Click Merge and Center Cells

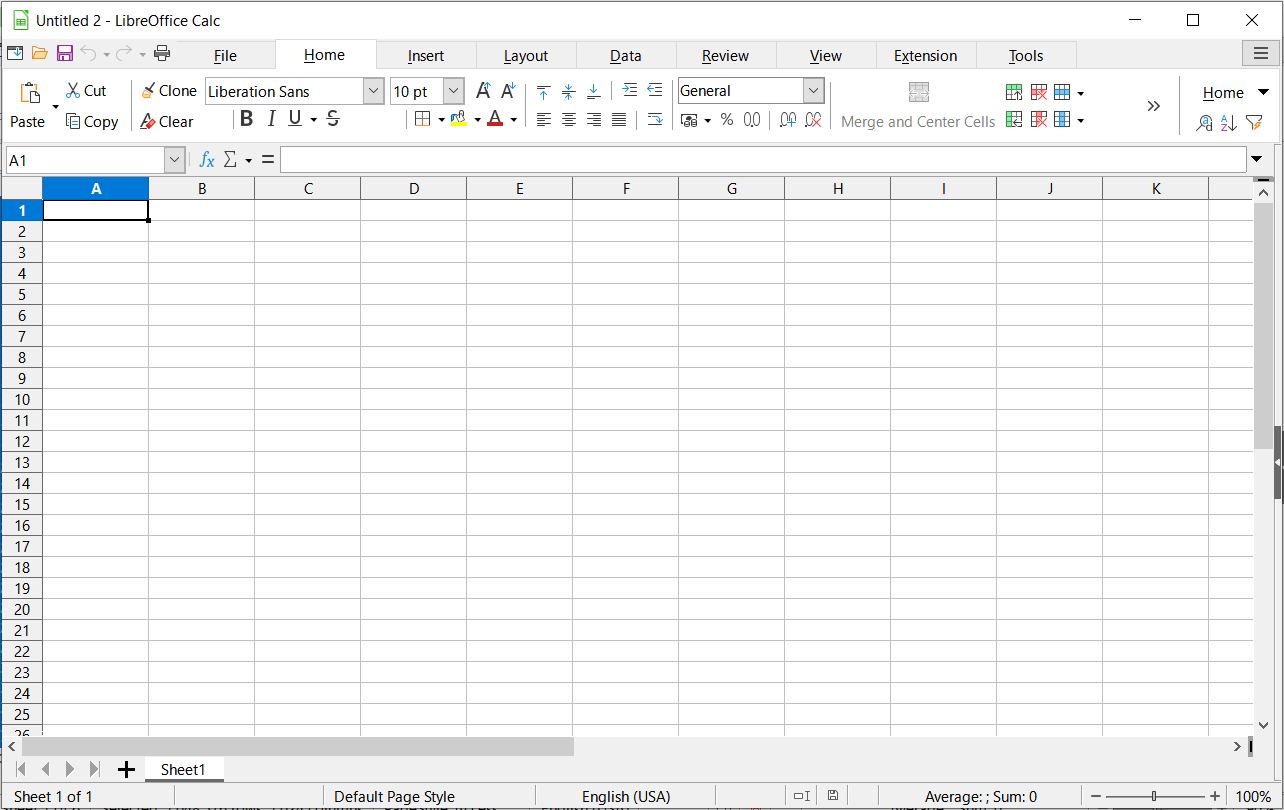click(917, 105)
